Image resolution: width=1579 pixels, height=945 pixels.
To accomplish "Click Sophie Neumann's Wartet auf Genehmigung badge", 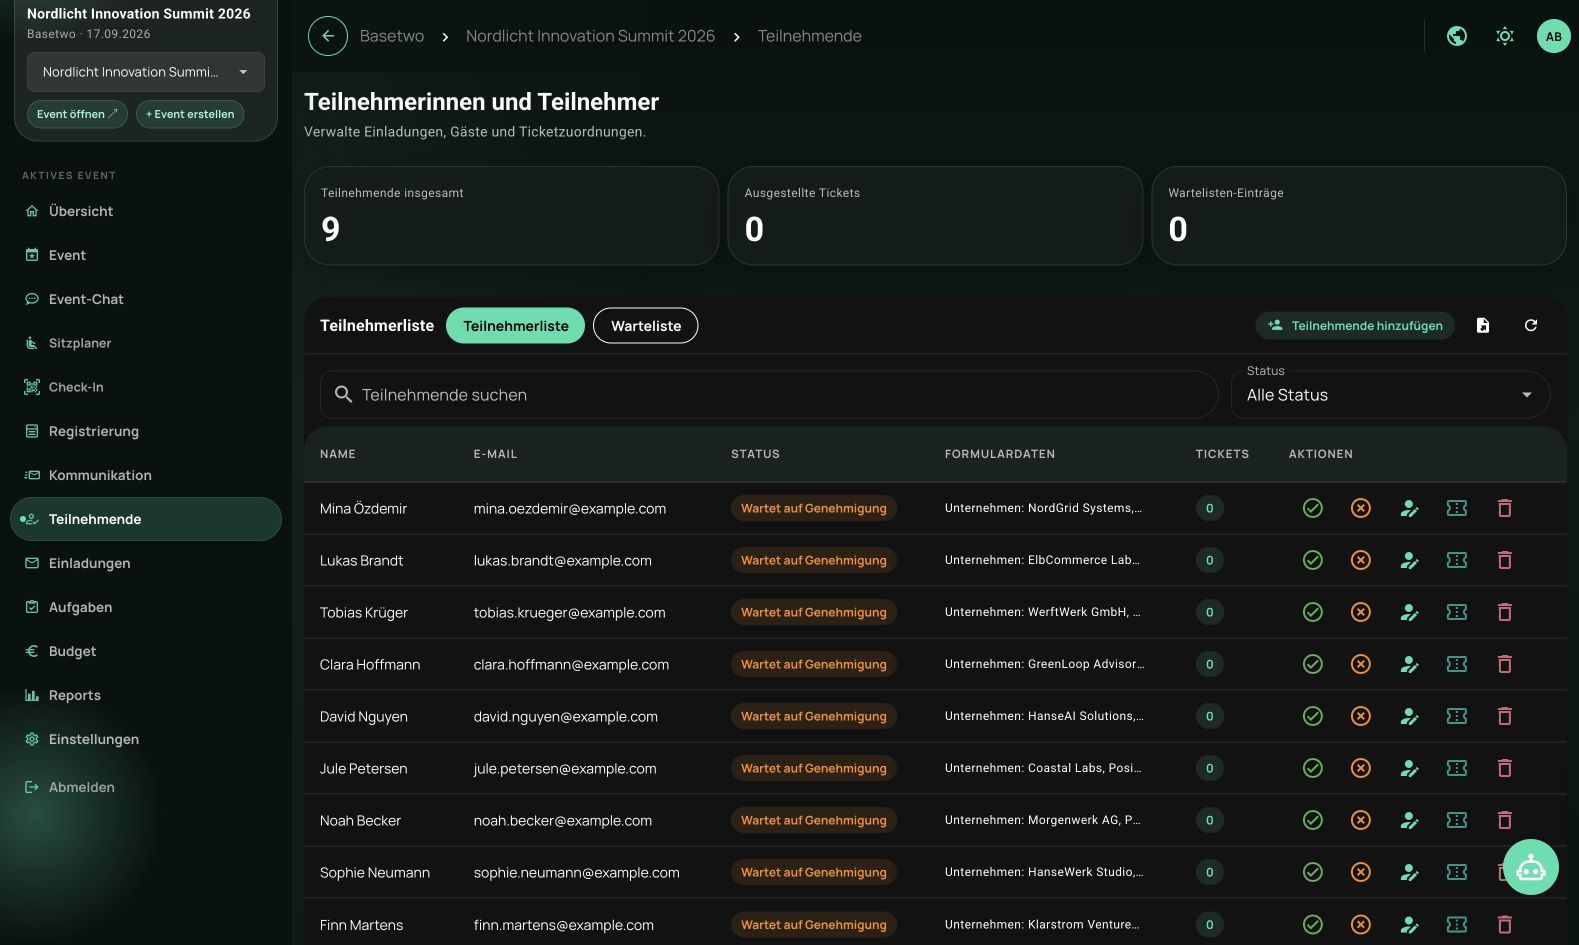I will (814, 872).
